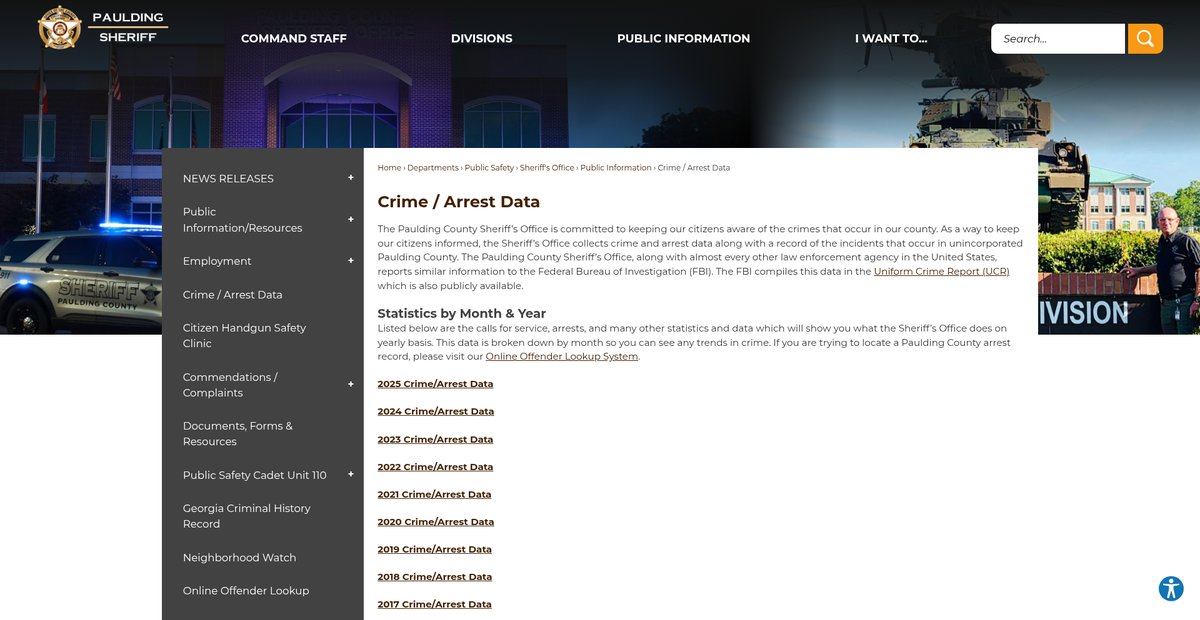
Task: Expand the News Releases sidebar section
Action: point(351,178)
